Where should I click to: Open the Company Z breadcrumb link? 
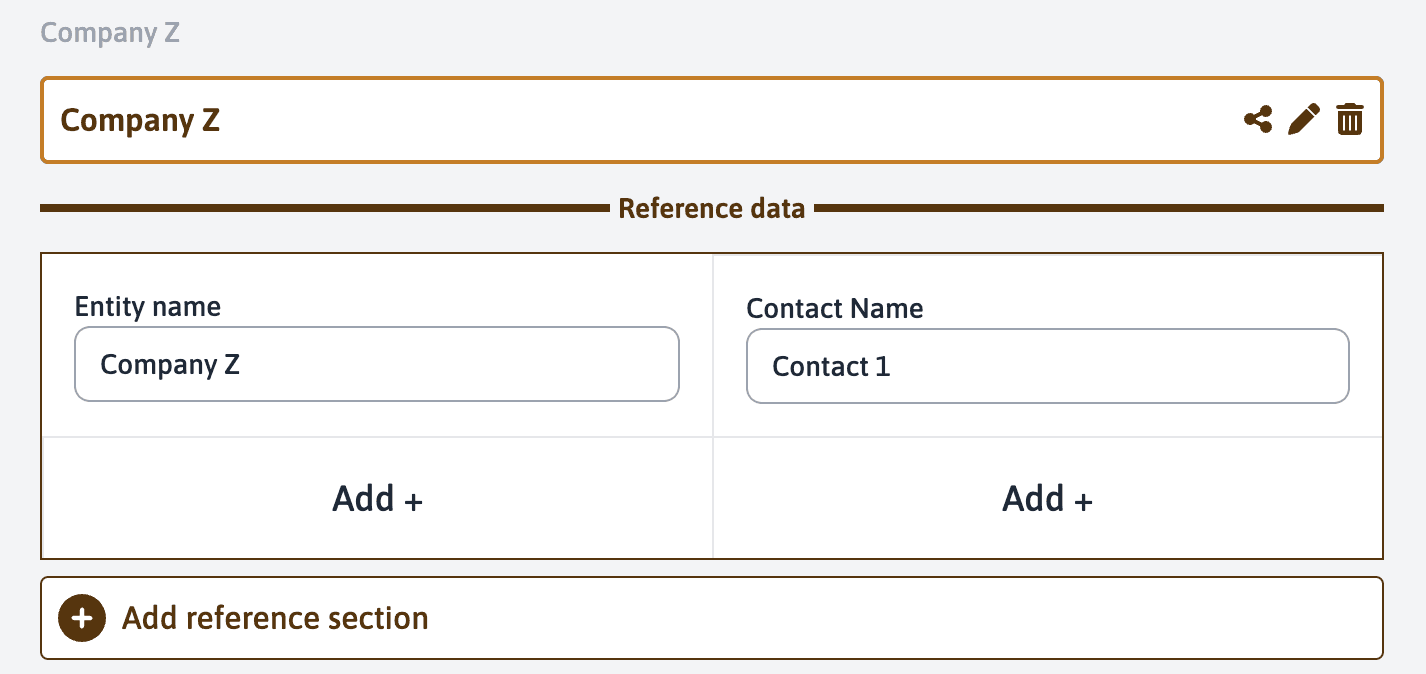(110, 32)
